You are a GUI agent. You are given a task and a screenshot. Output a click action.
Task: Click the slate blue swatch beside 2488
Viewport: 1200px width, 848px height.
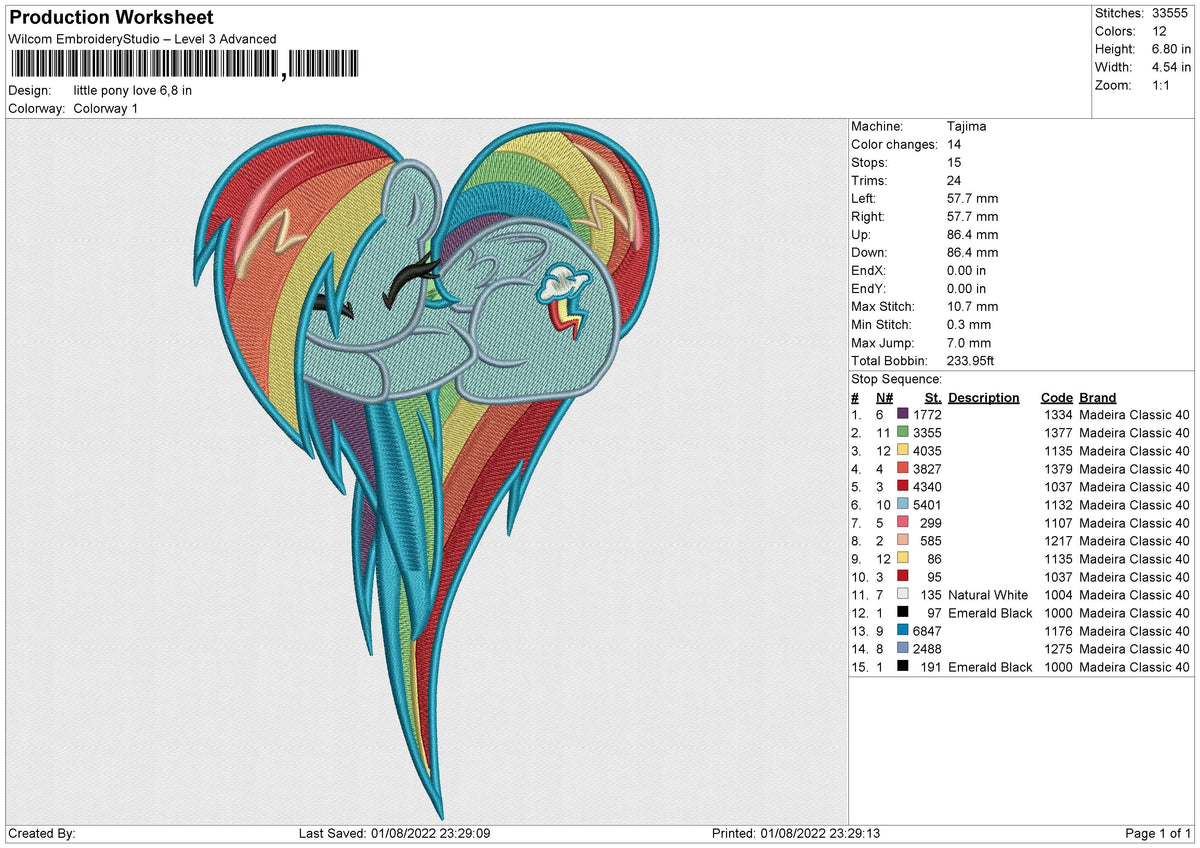(x=903, y=648)
